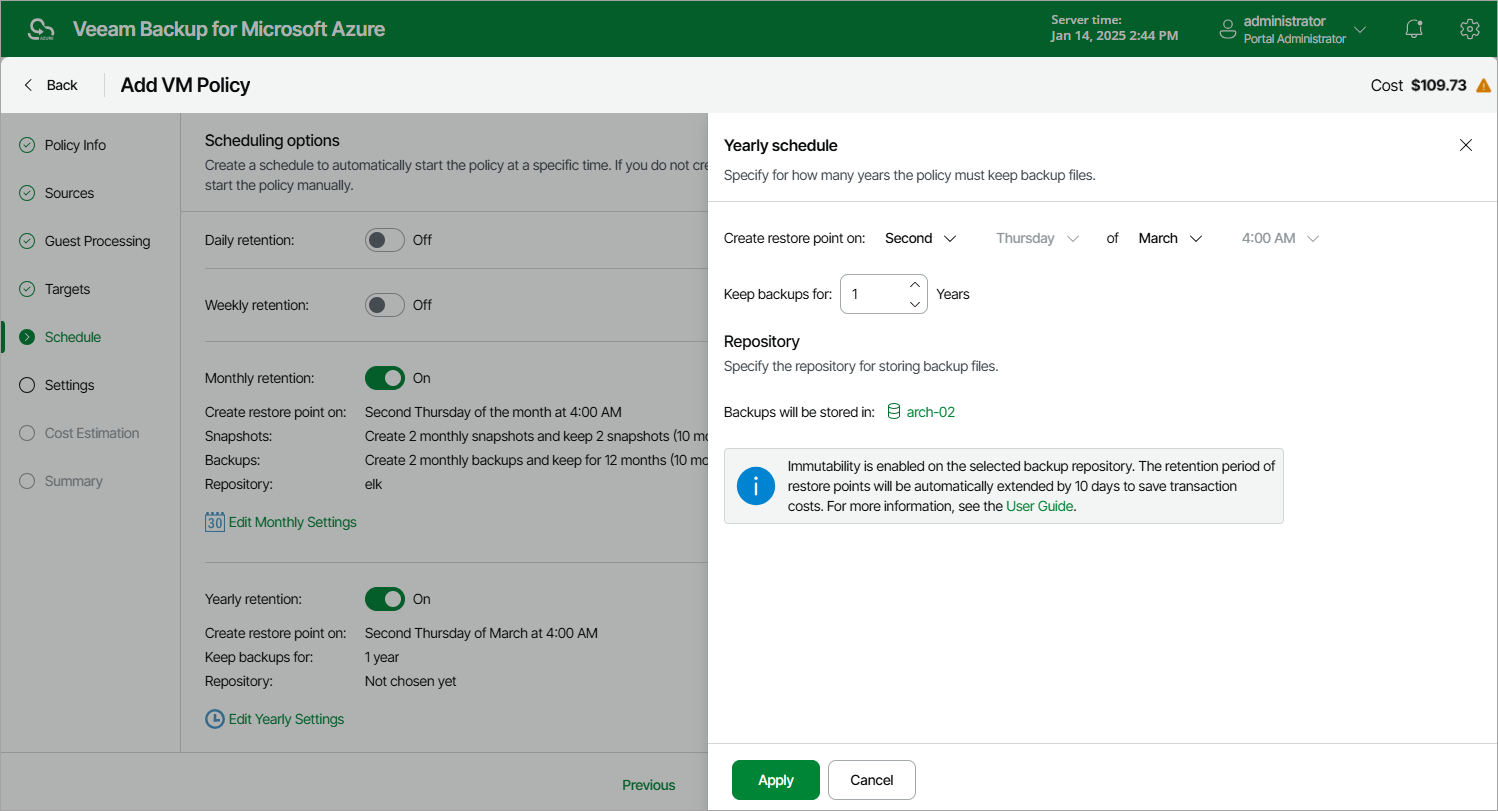Open the notifications bell icon

[1414, 29]
